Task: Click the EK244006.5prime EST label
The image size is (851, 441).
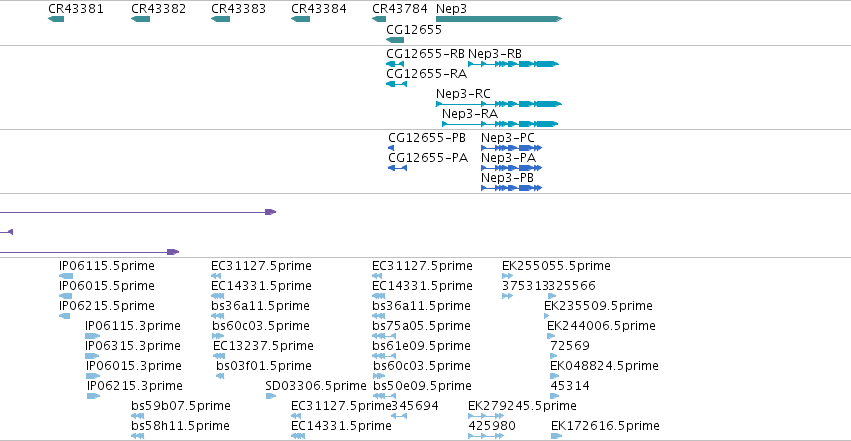Action: point(601,326)
